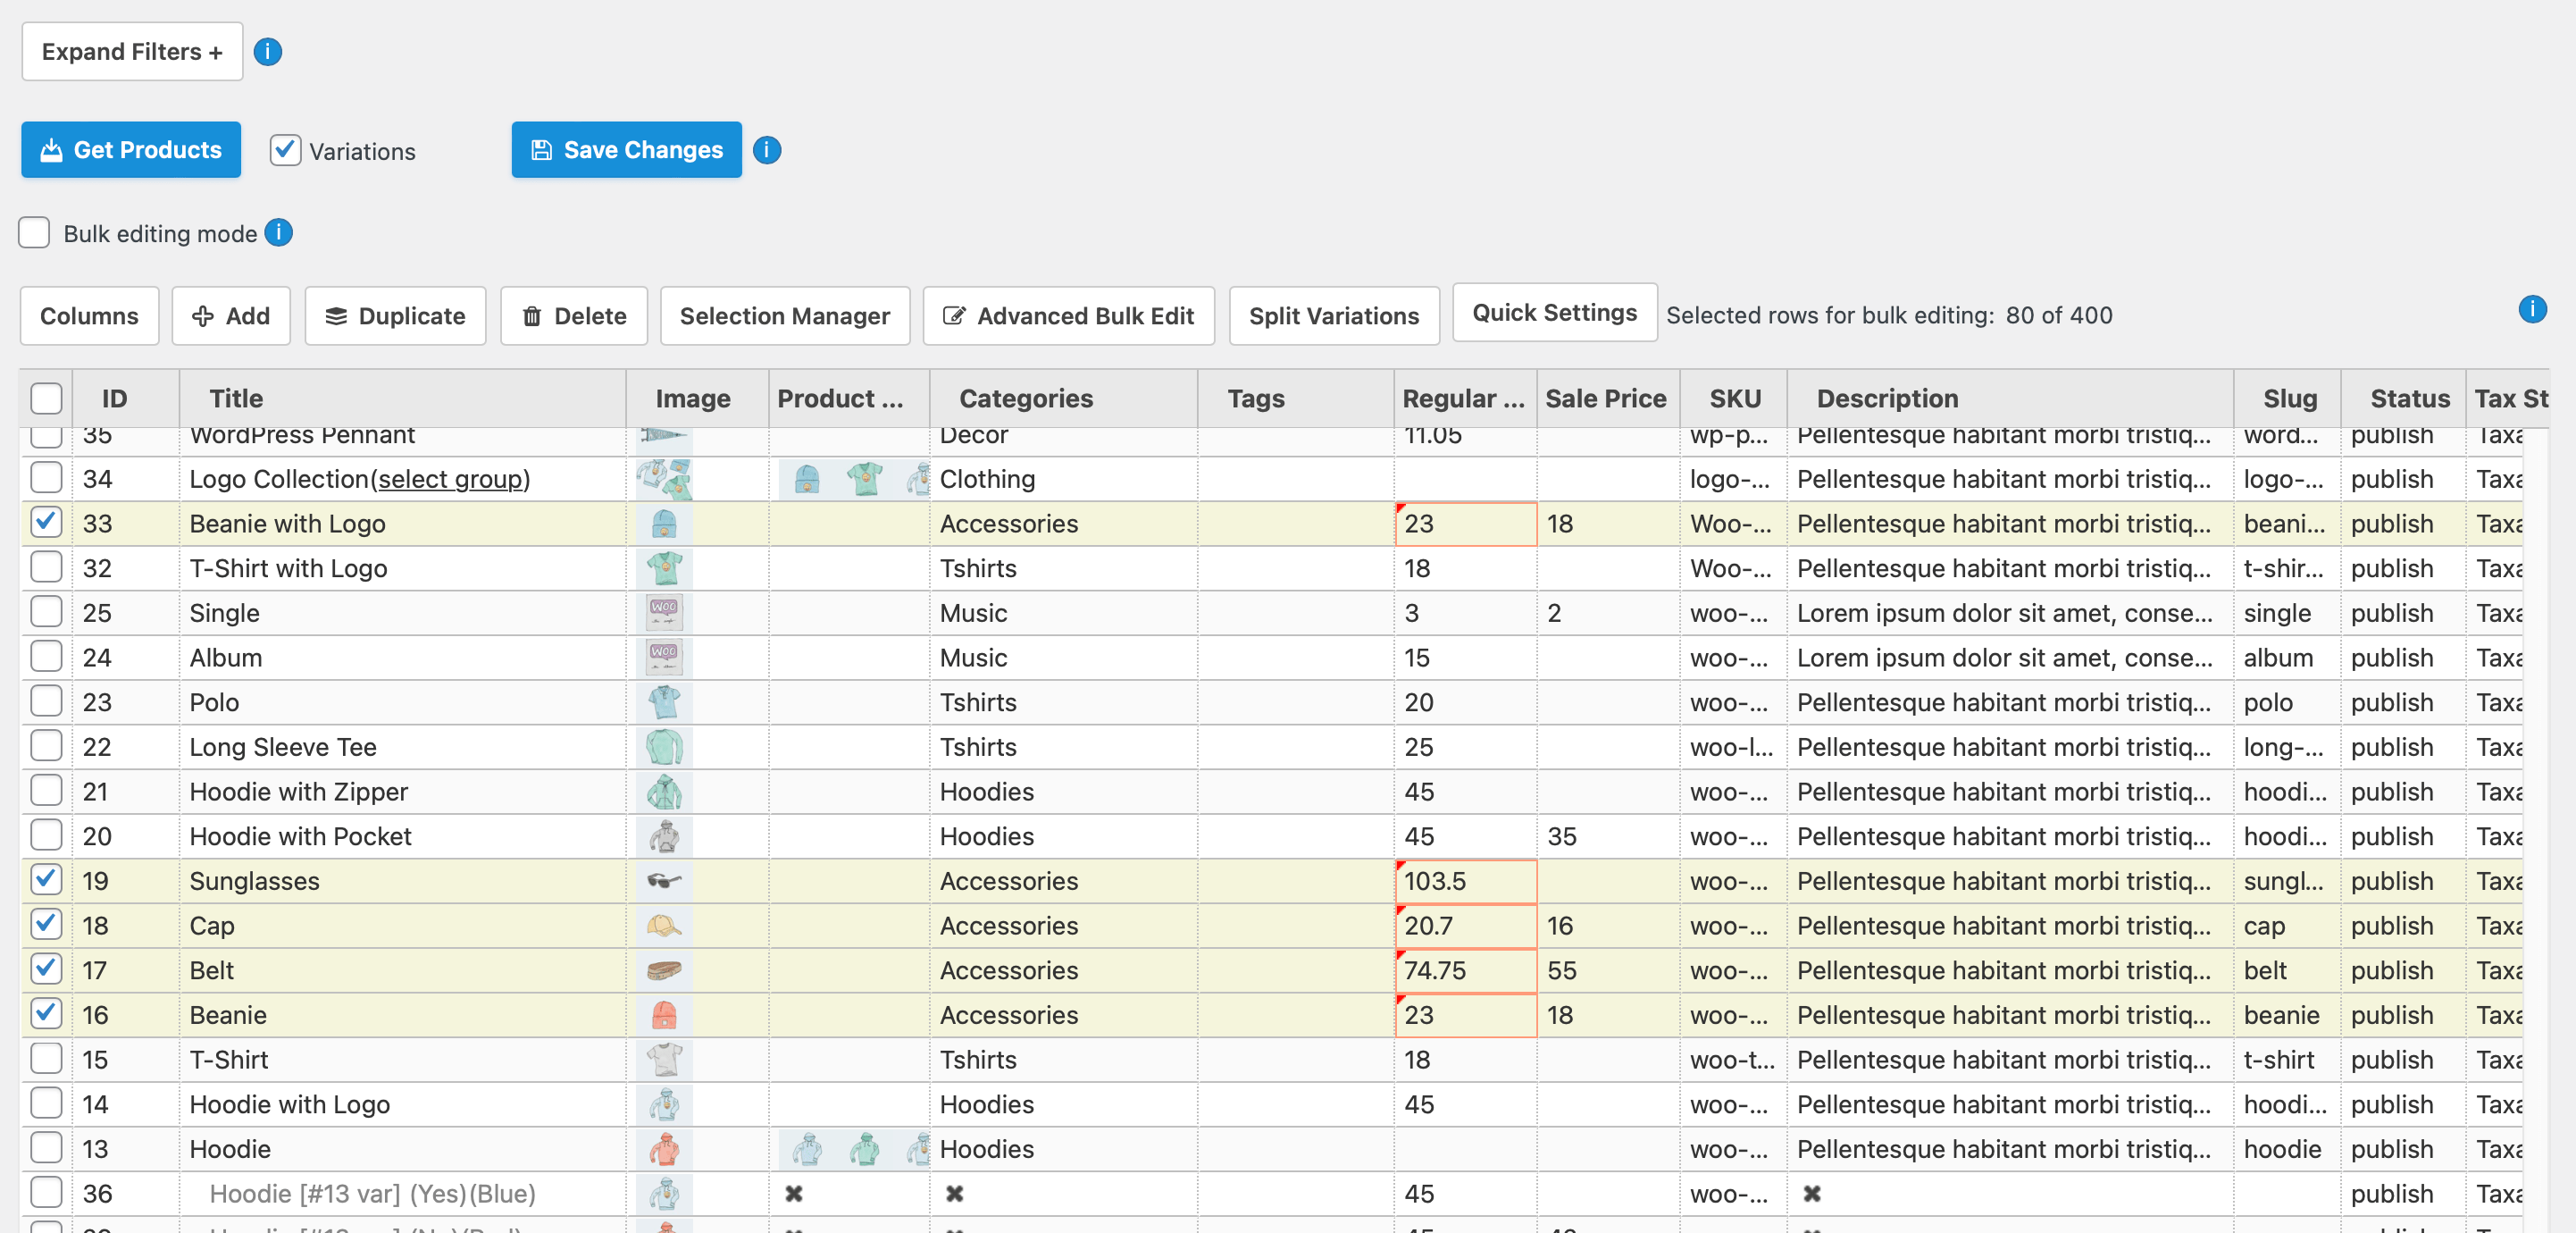This screenshot has width=2576, height=1233.
Task: Click the info icon next to Bulk editing mode
Action: (x=279, y=233)
